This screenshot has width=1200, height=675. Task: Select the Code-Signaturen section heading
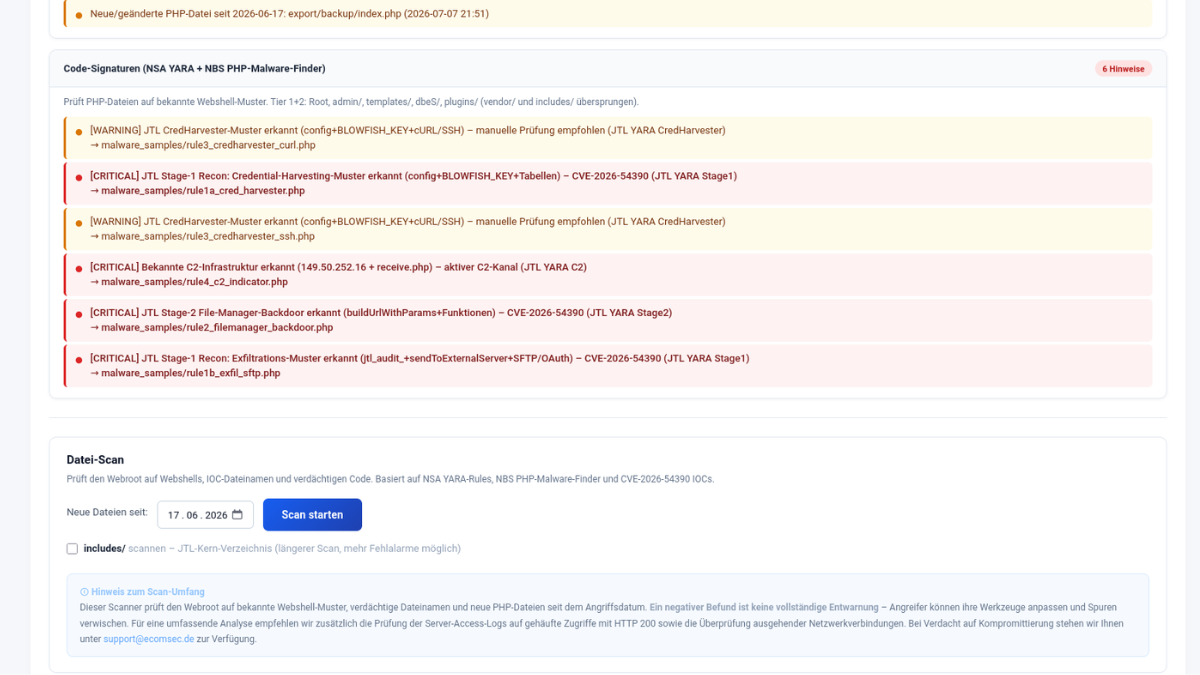point(194,69)
